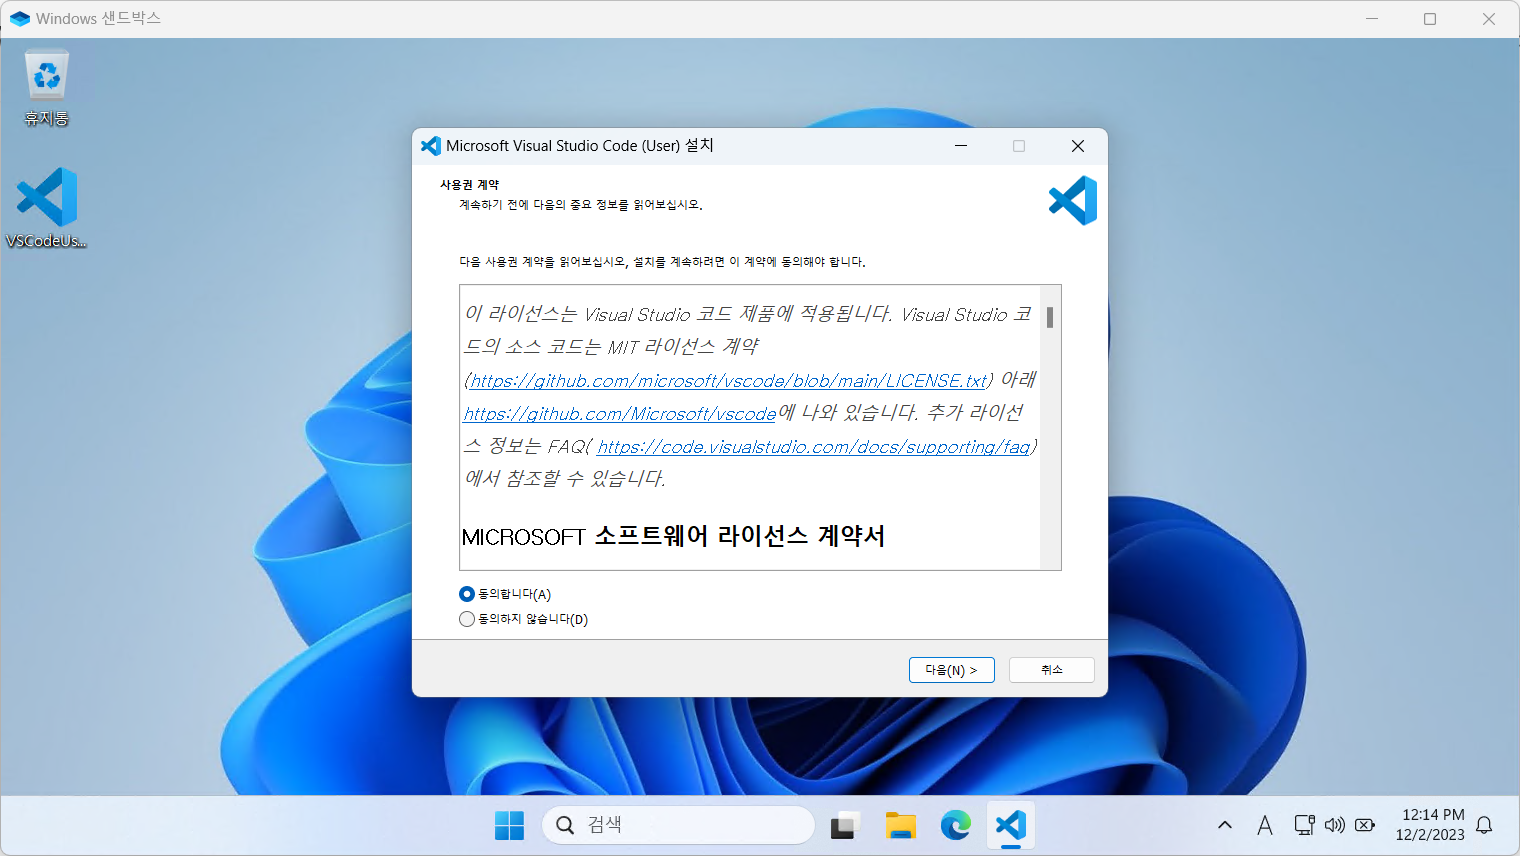Screen dimensions: 1520x856
Task: Click the network icon in system tray
Action: click(1304, 825)
